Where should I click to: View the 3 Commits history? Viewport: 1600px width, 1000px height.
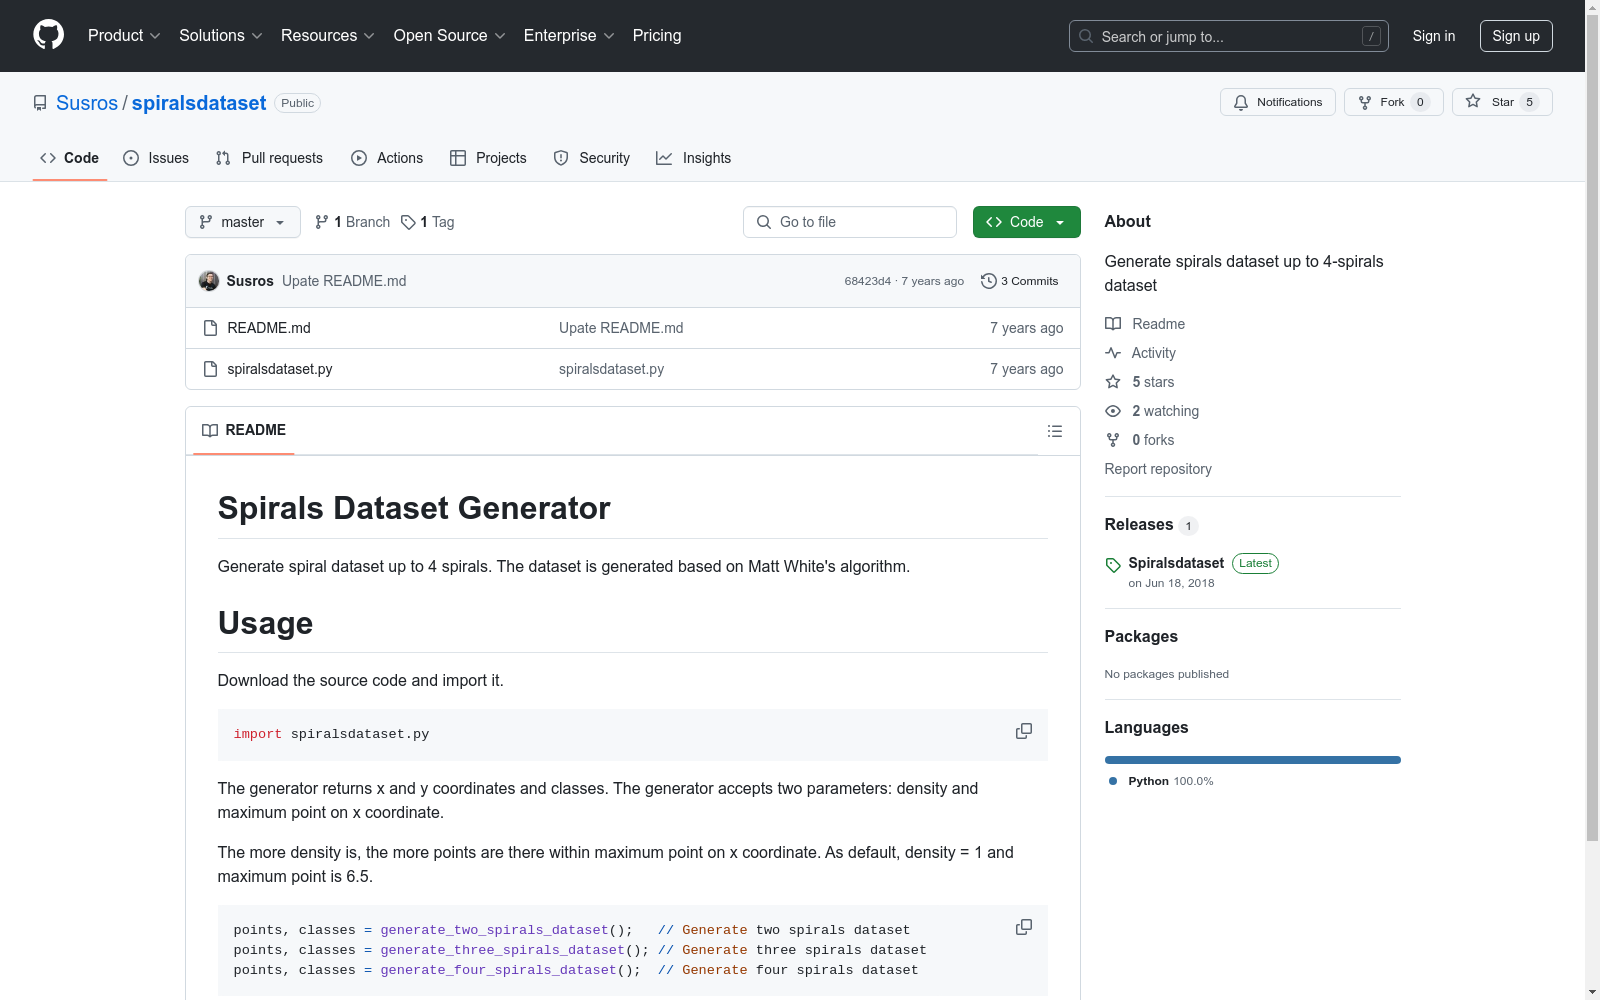click(1020, 281)
